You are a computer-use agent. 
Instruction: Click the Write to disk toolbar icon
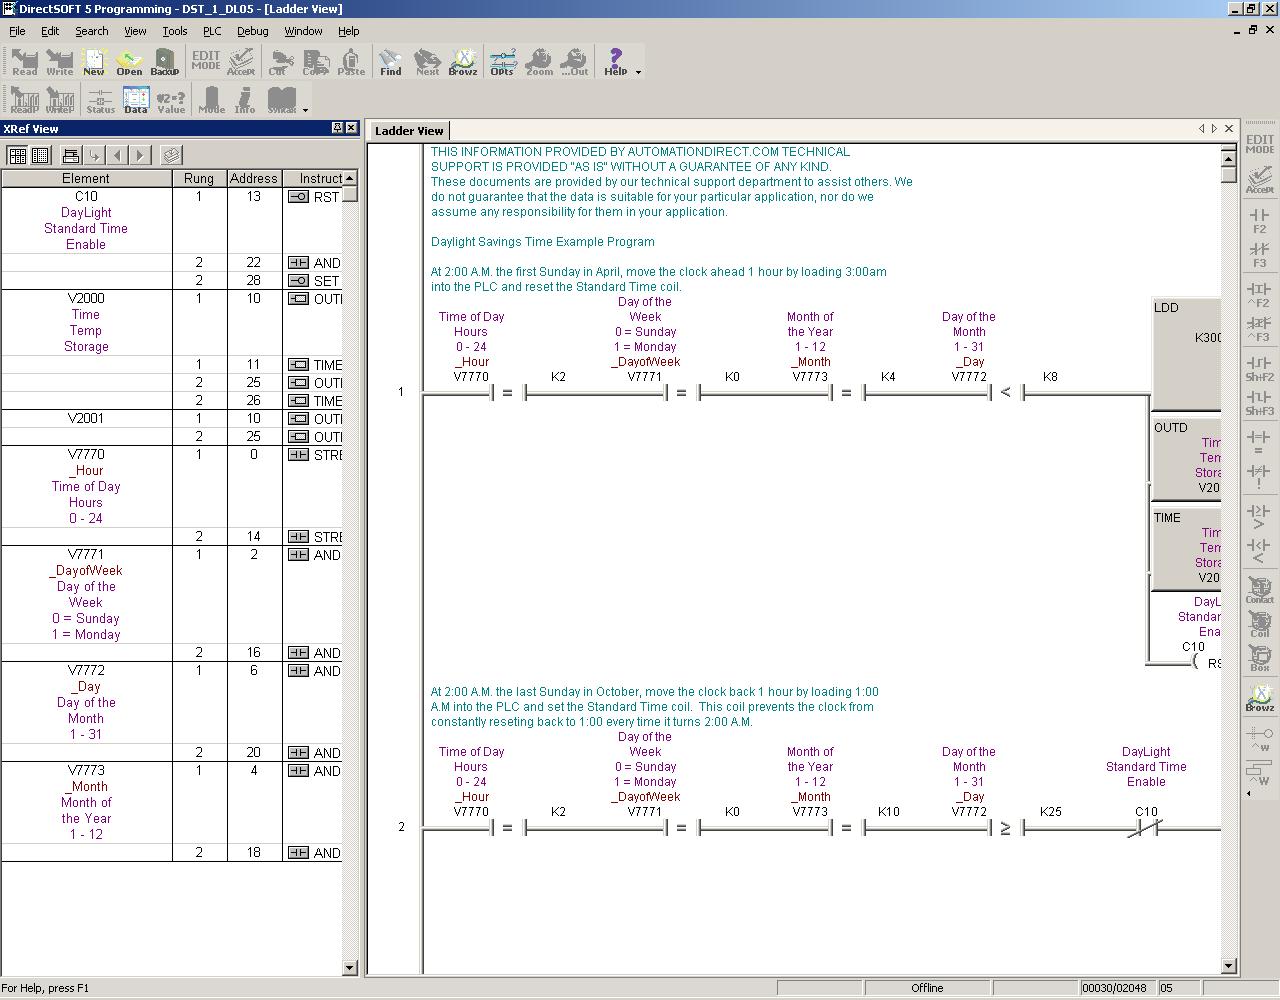[x=60, y=62]
